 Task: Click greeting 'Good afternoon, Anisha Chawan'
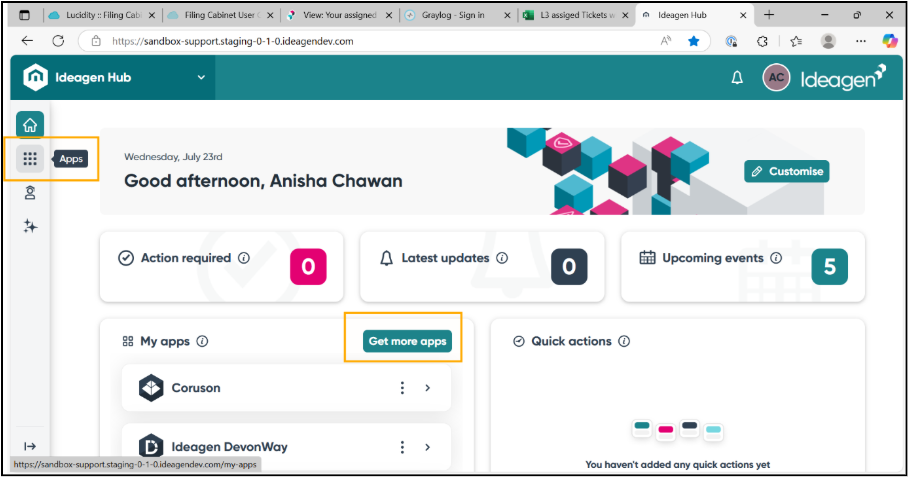coord(263,181)
